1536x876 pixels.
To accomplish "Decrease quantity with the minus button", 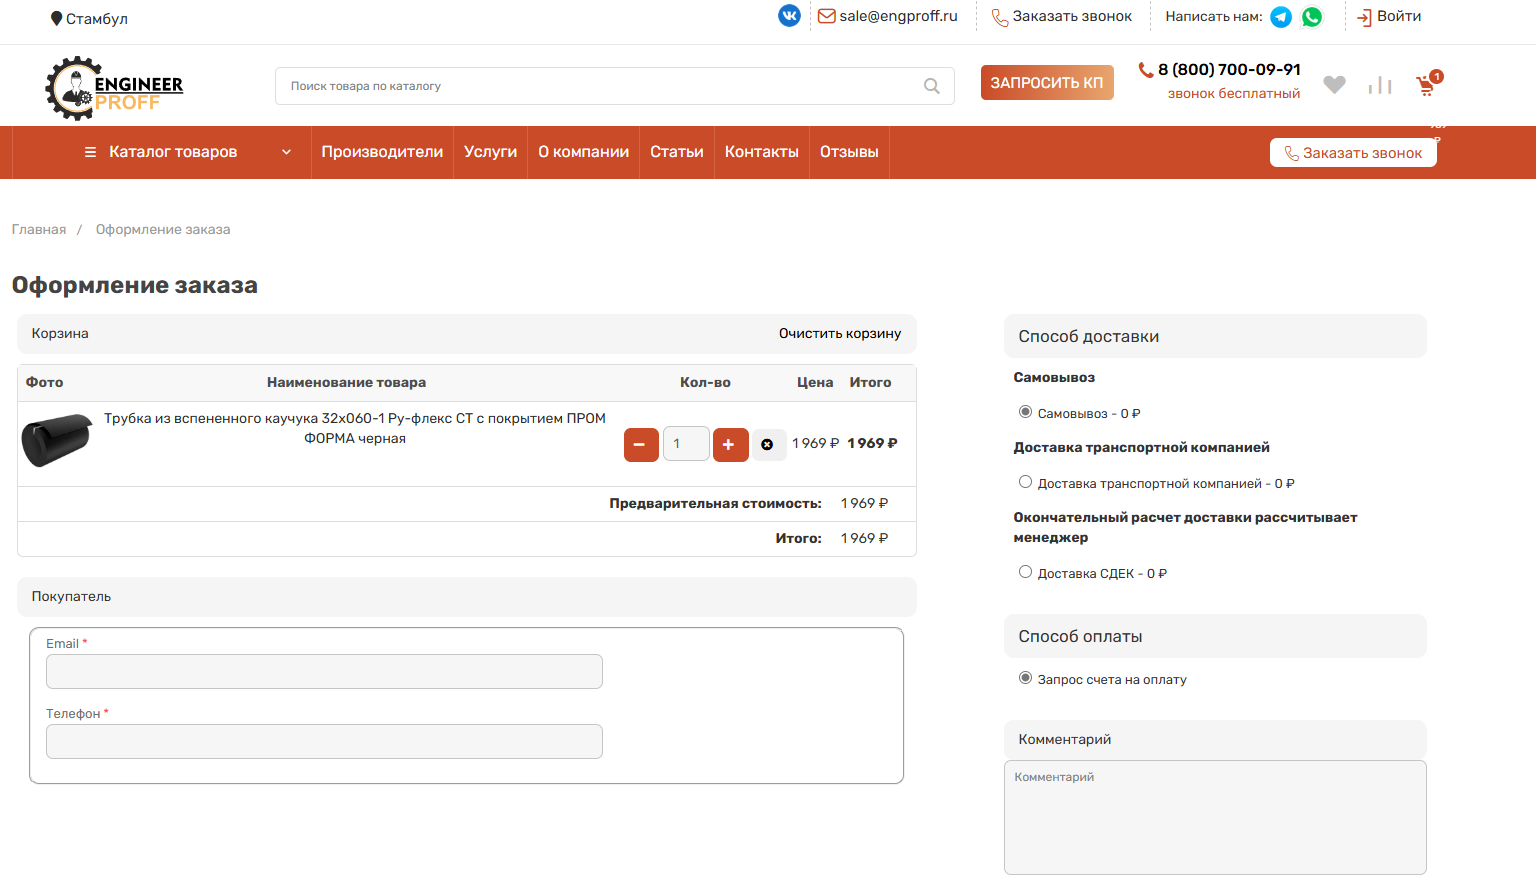I will (x=641, y=444).
